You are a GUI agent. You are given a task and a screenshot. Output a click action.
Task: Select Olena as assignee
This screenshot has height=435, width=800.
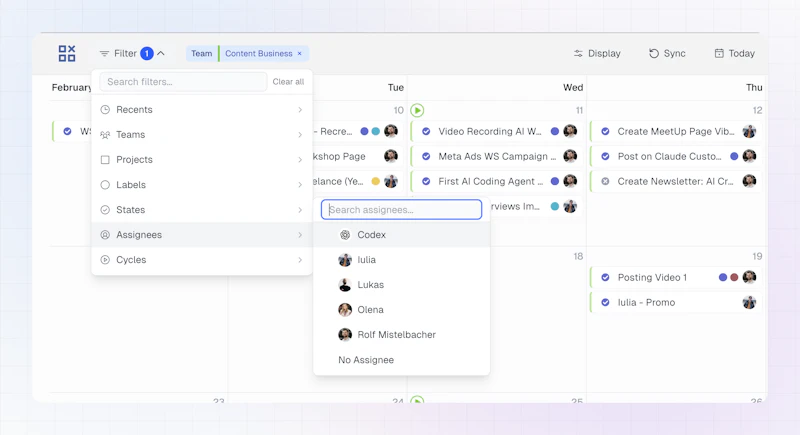[402, 310]
